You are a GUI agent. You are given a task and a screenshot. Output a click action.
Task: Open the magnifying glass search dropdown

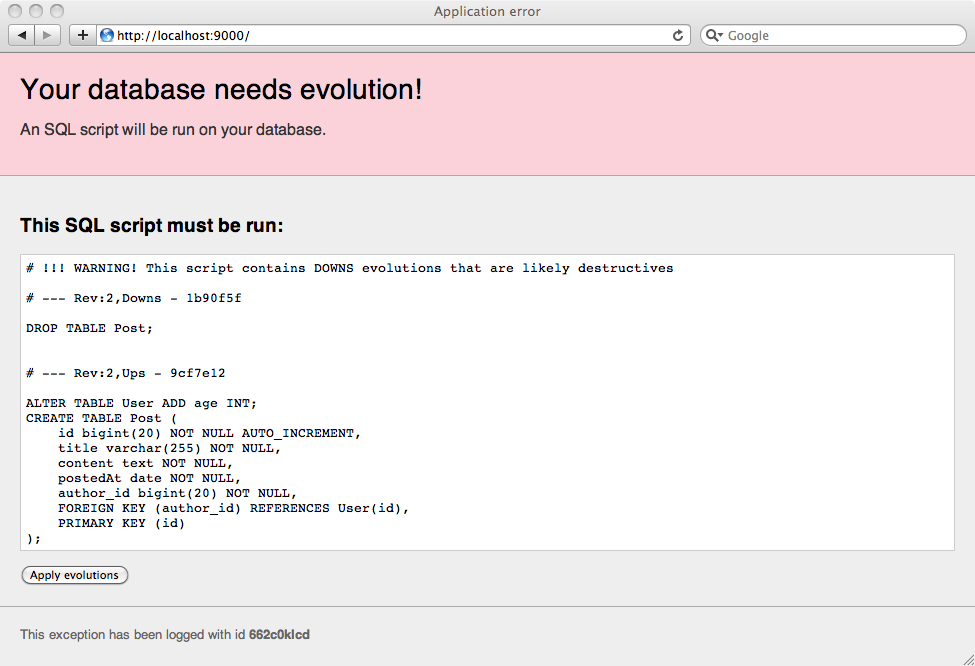714,35
